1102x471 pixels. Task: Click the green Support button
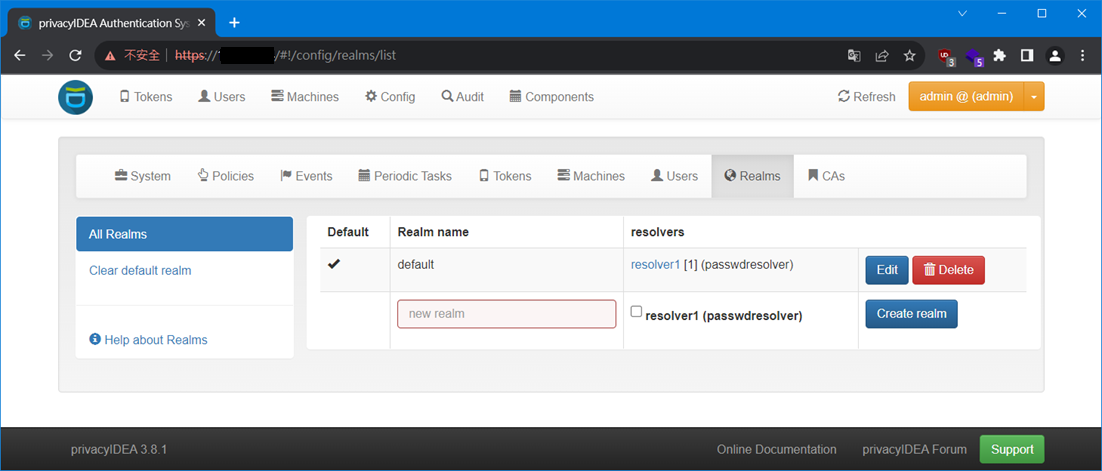click(1012, 449)
